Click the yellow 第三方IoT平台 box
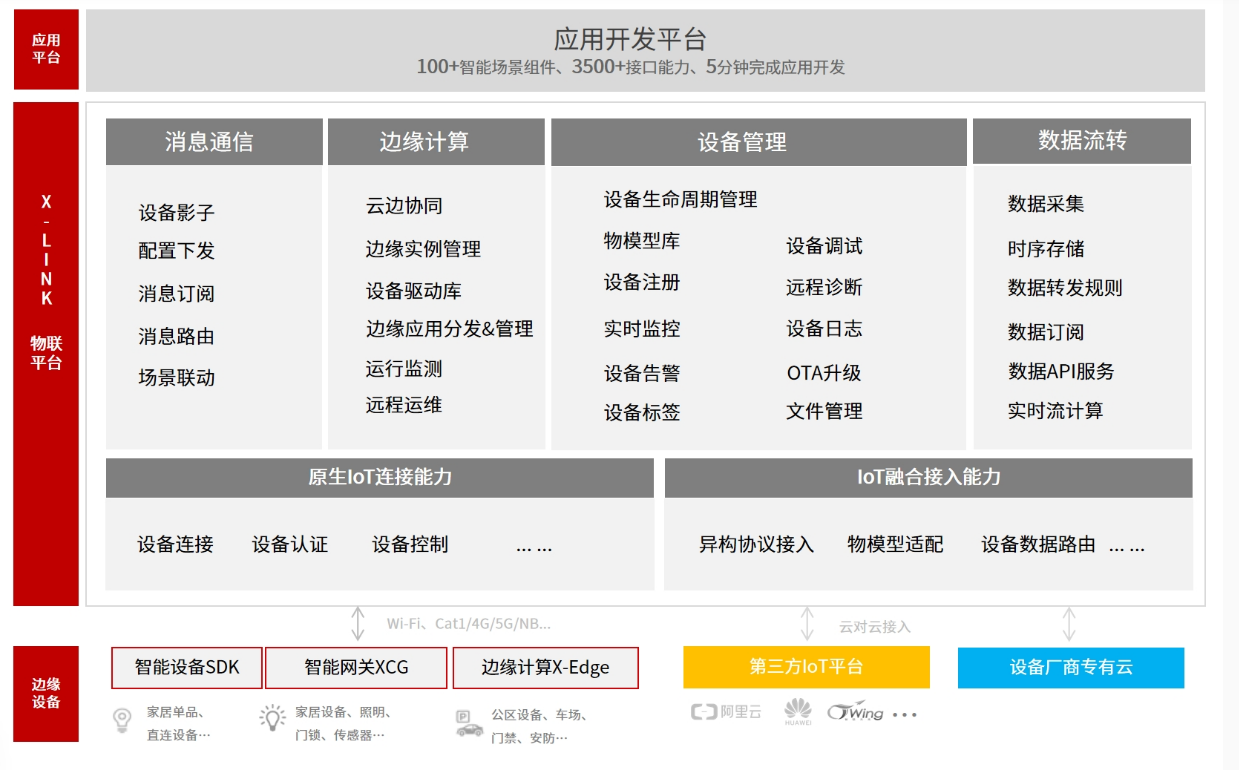Image resolution: width=1239 pixels, height=770 pixels. [x=806, y=667]
